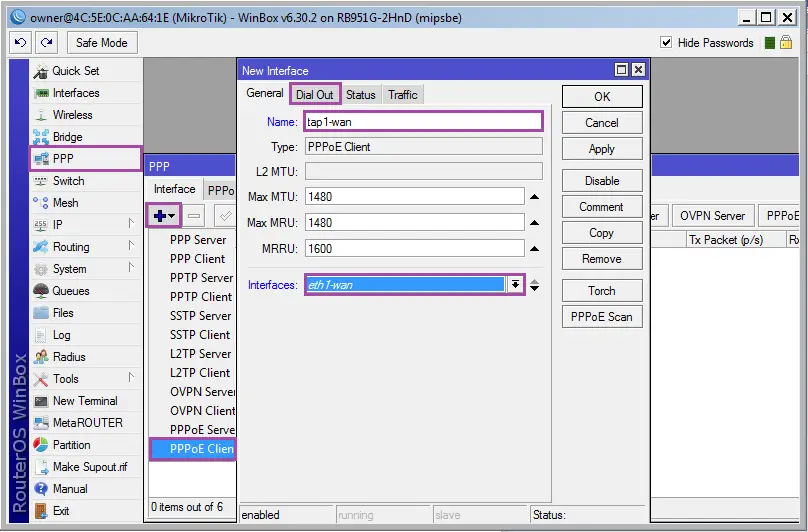Click the Safe Mode button
This screenshot has height=532, width=808.
pos(102,43)
